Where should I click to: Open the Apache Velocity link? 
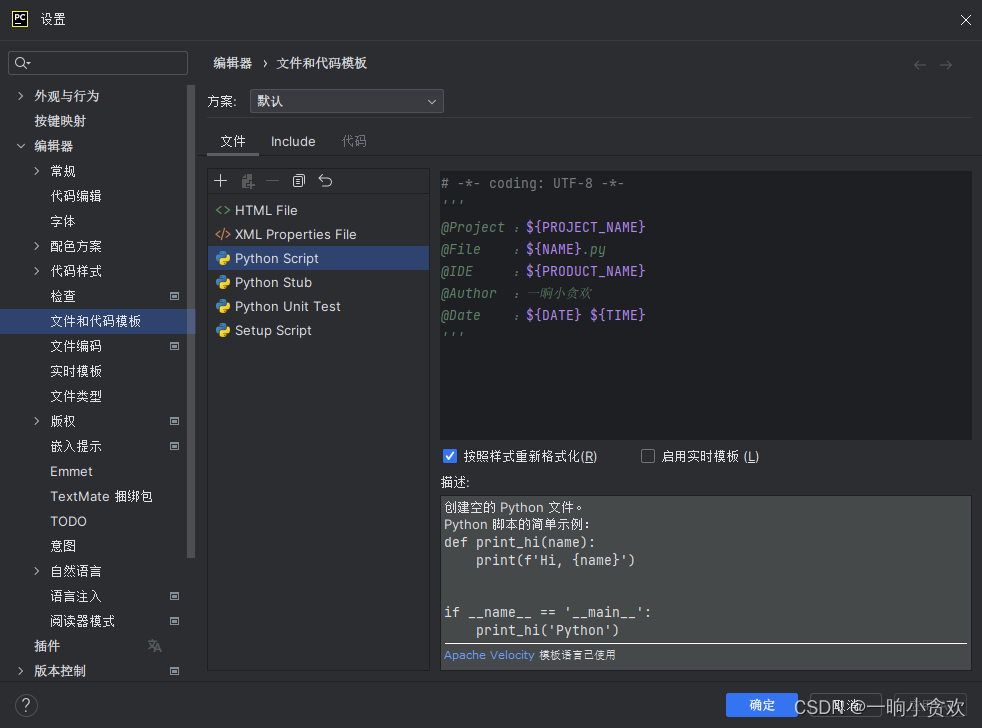click(x=489, y=655)
